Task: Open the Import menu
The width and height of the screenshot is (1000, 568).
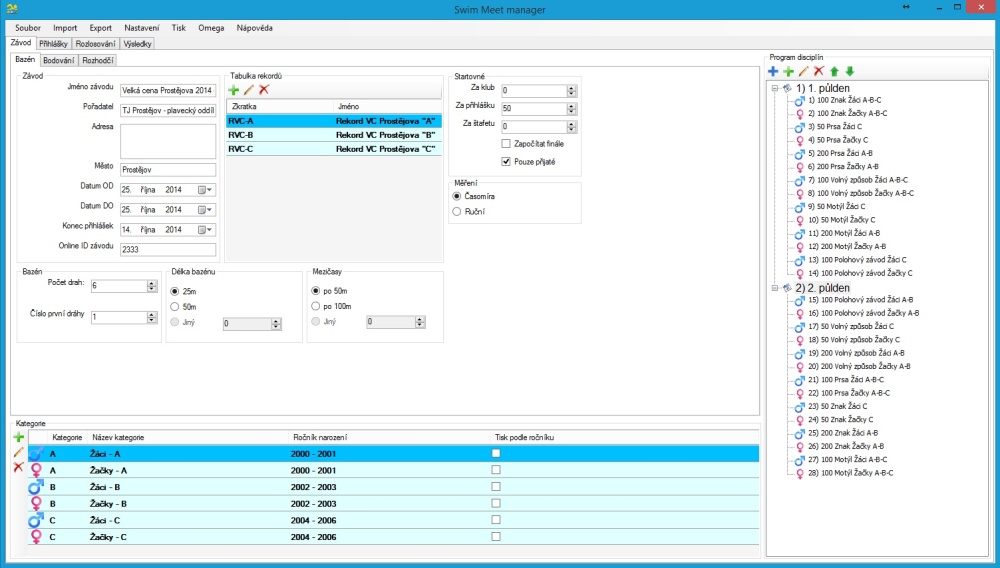Action: [x=65, y=28]
